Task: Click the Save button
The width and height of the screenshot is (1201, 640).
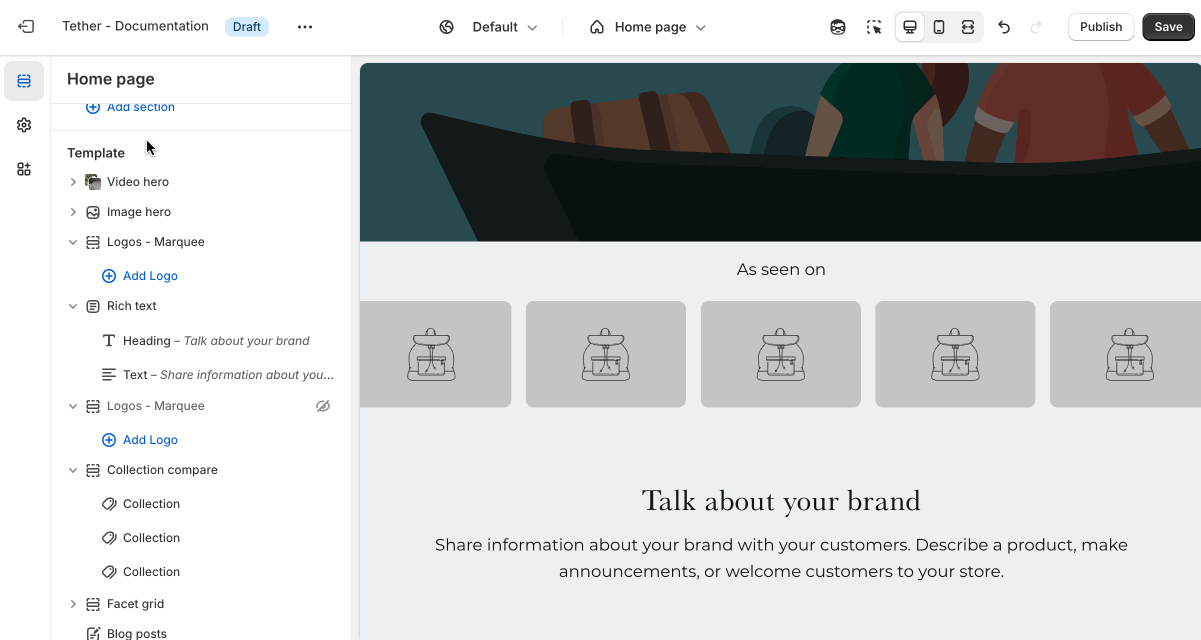Action: click(1168, 27)
